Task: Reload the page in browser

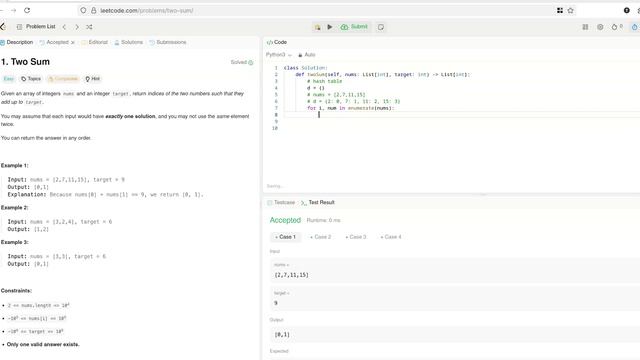Action: [x=27, y=10]
